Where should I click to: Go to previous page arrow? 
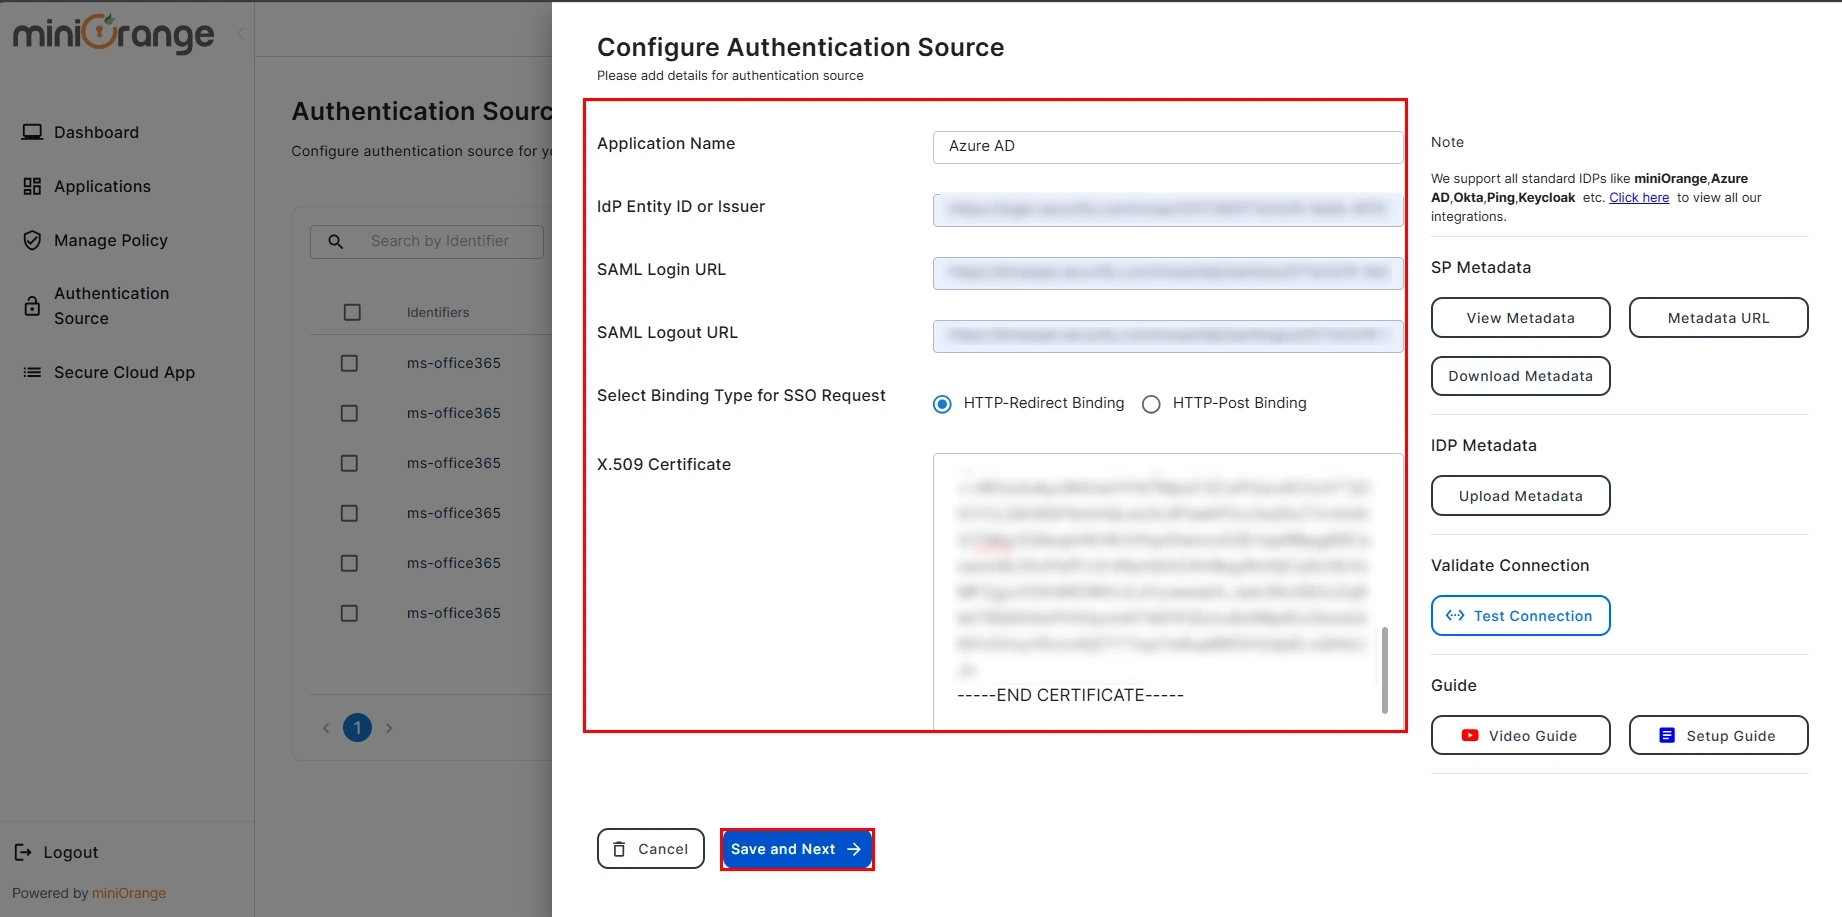[x=325, y=728]
